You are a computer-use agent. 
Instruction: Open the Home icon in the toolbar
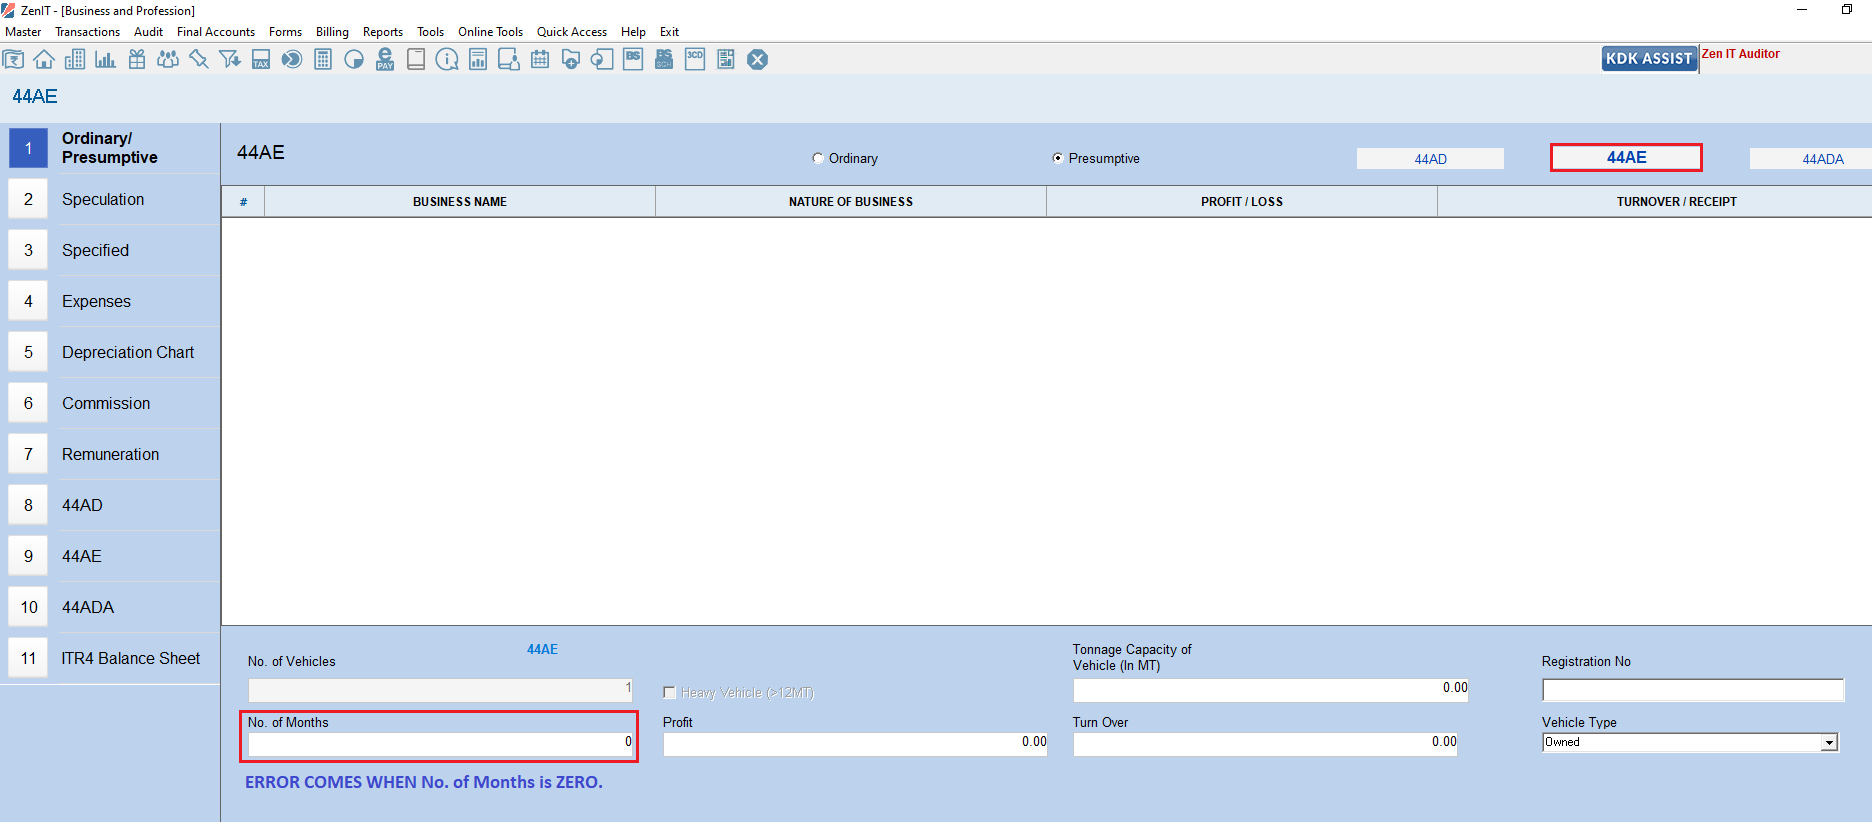click(x=44, y=60)
